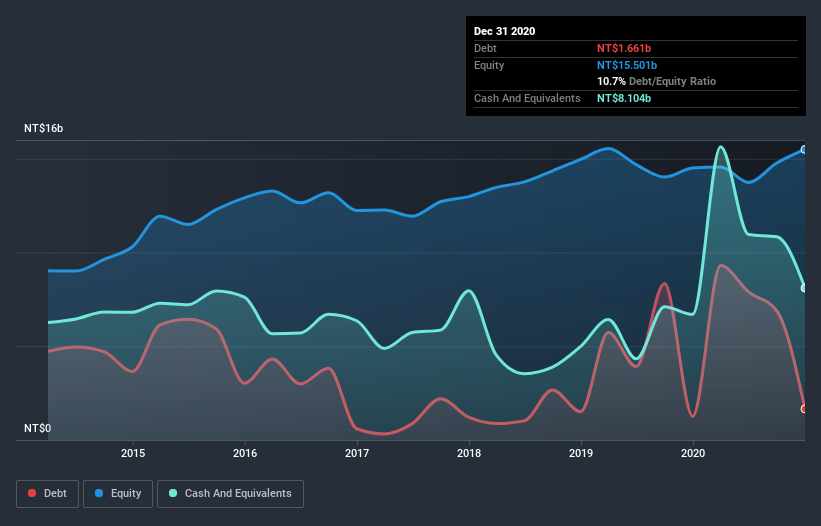Click the tooltip's Cash And Equivalents label
Viewport: 821px width, 526px height.
point(527,98)
